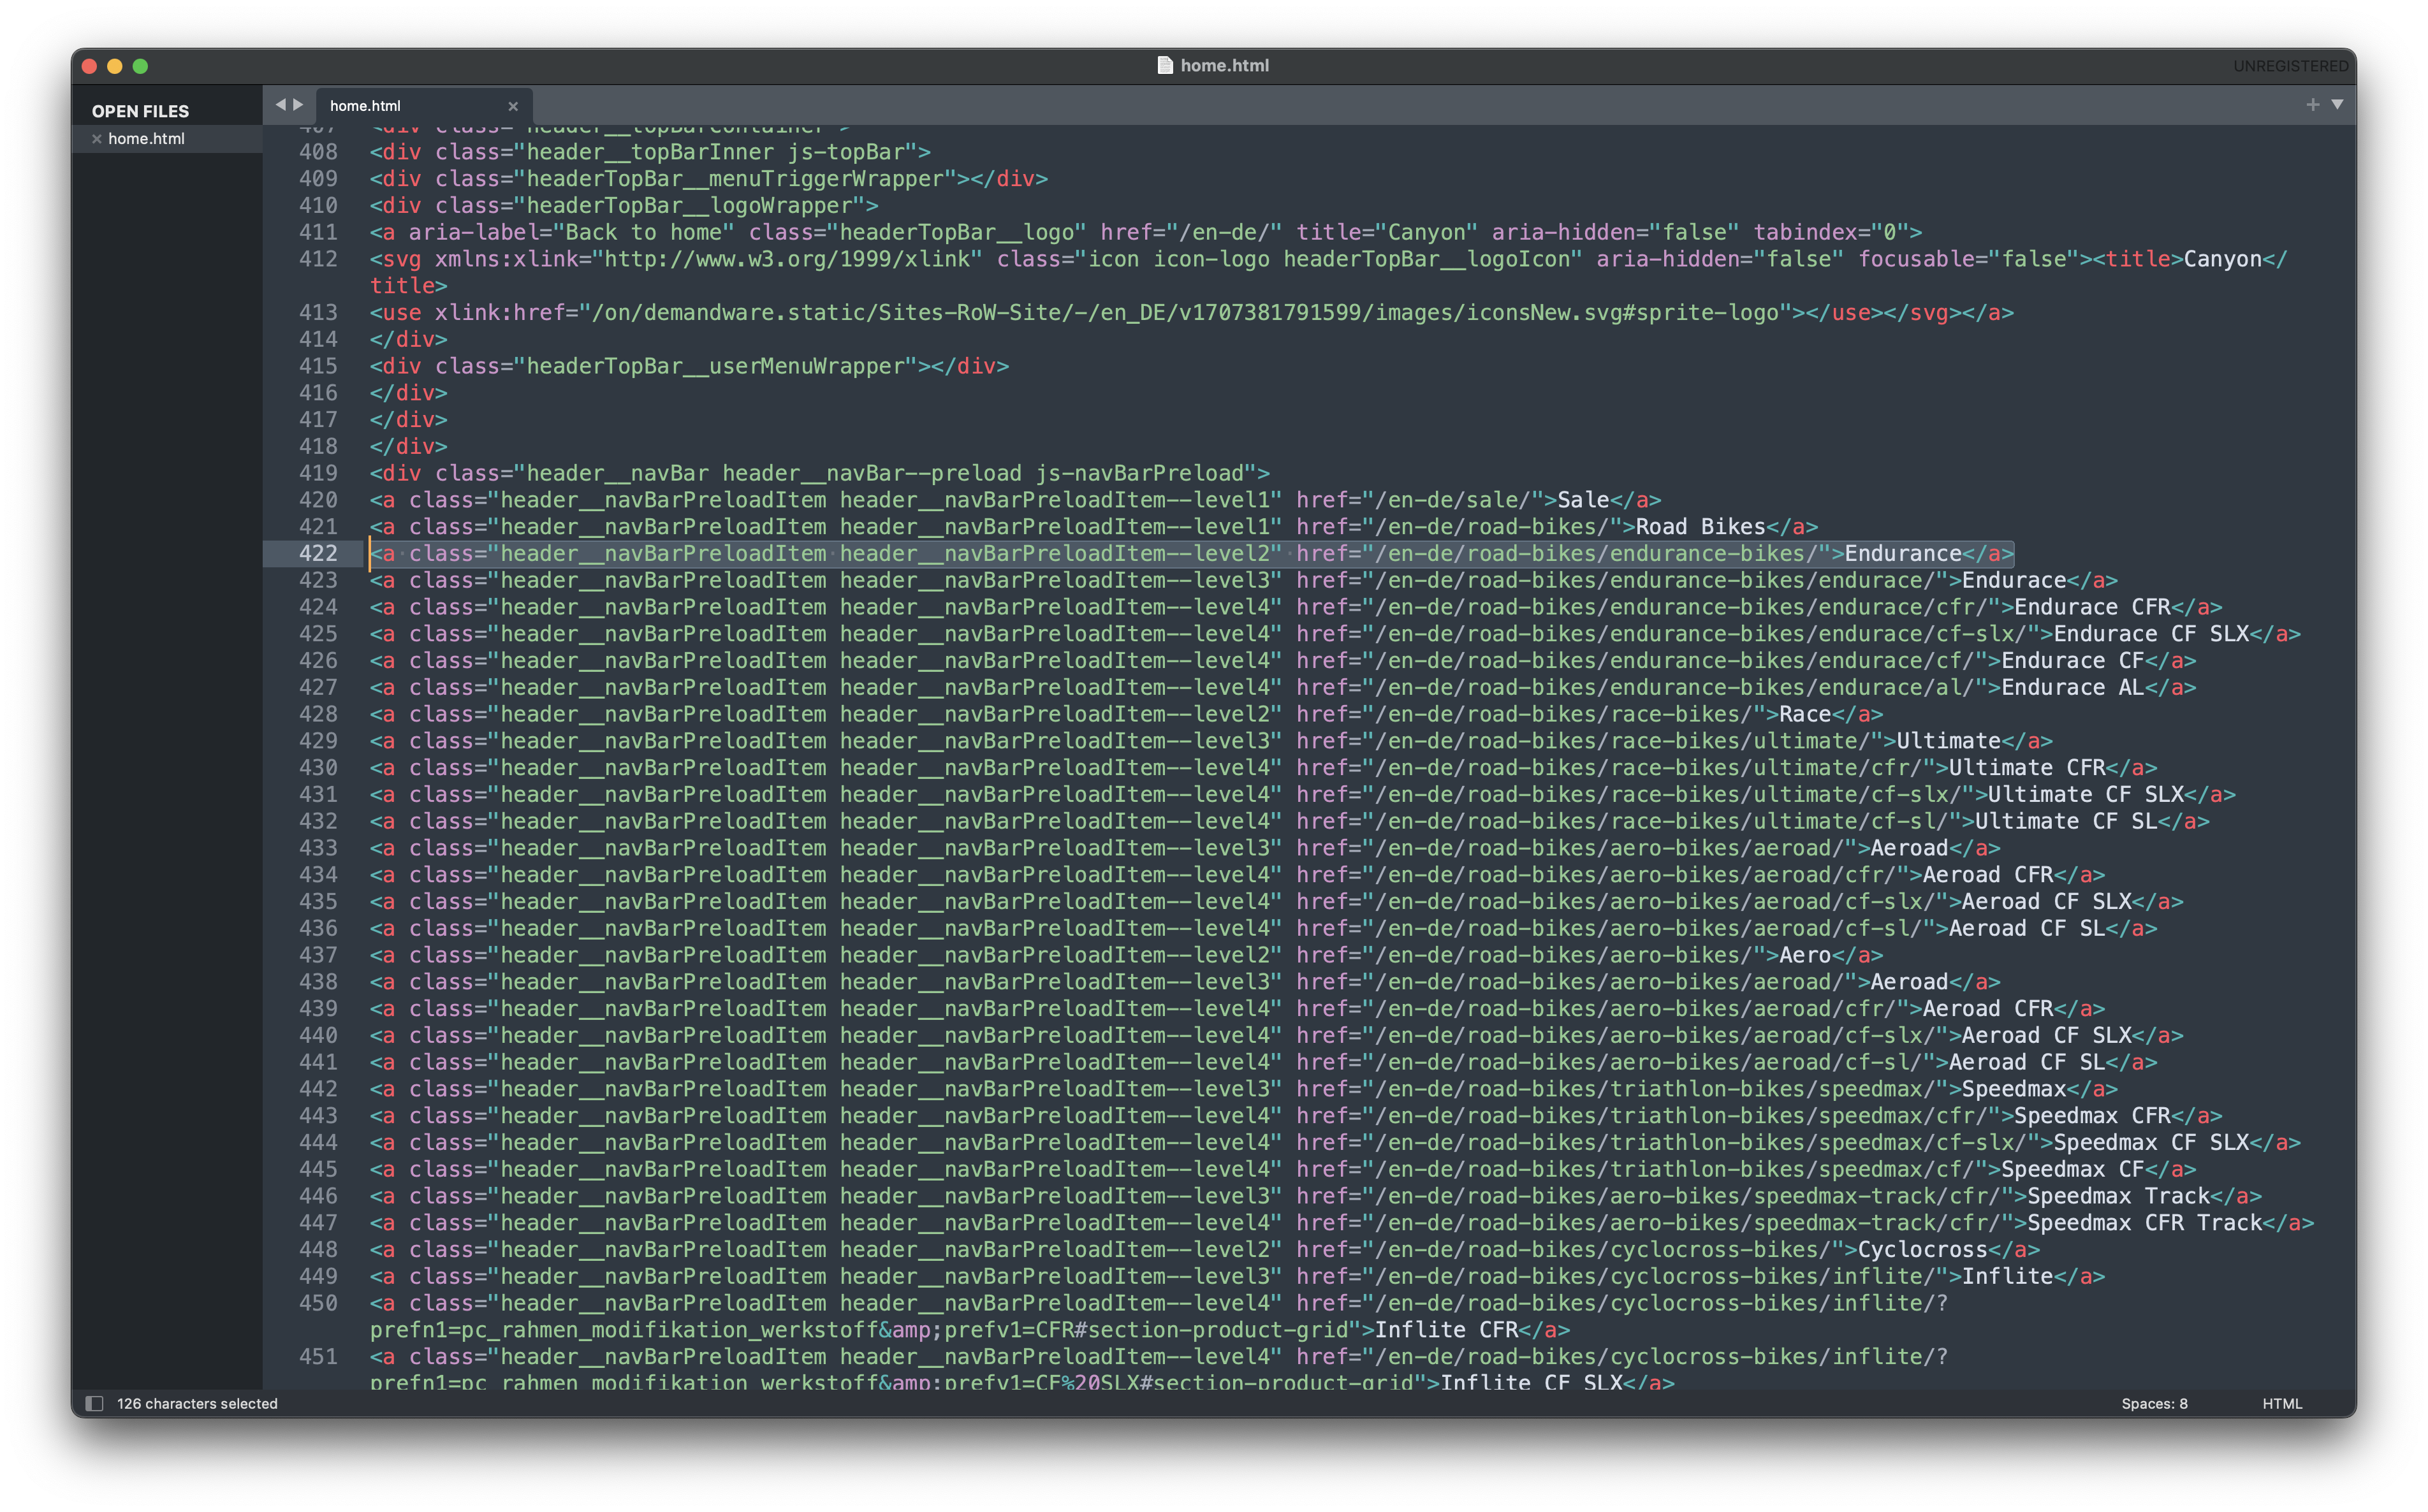Open the HTML syntax selector
Image resolution: width=2428 pixels, height=1512 pixels.
click(2282, 1403)
